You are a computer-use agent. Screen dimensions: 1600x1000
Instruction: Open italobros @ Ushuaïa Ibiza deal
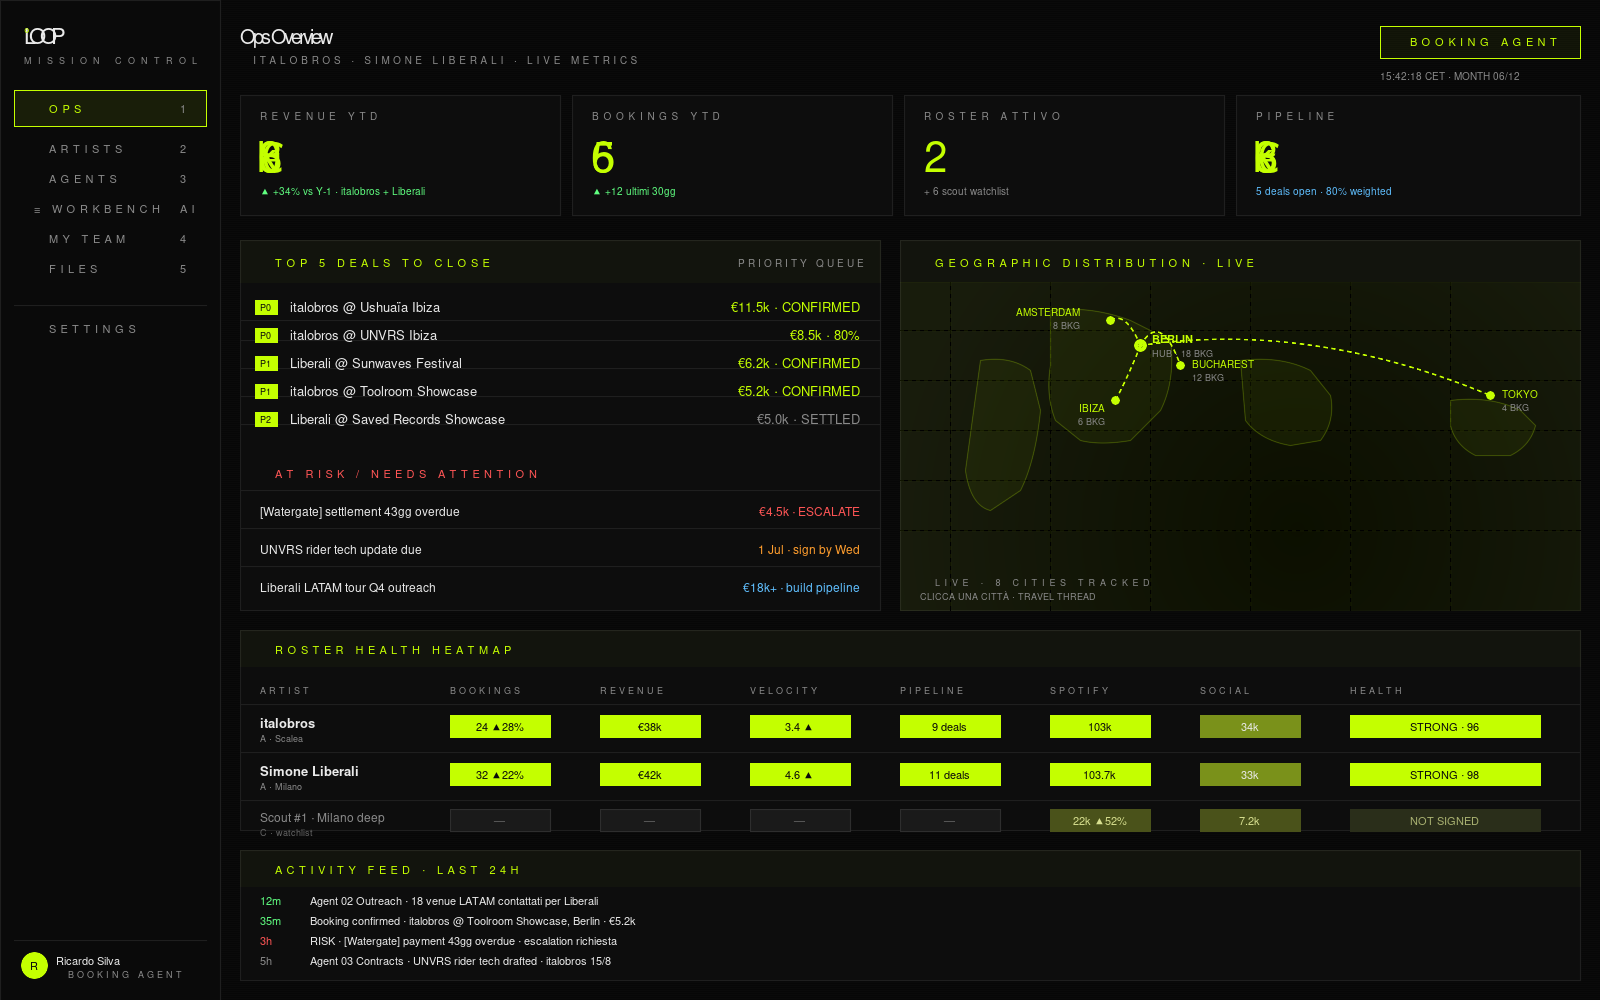[x=560, y=308]
